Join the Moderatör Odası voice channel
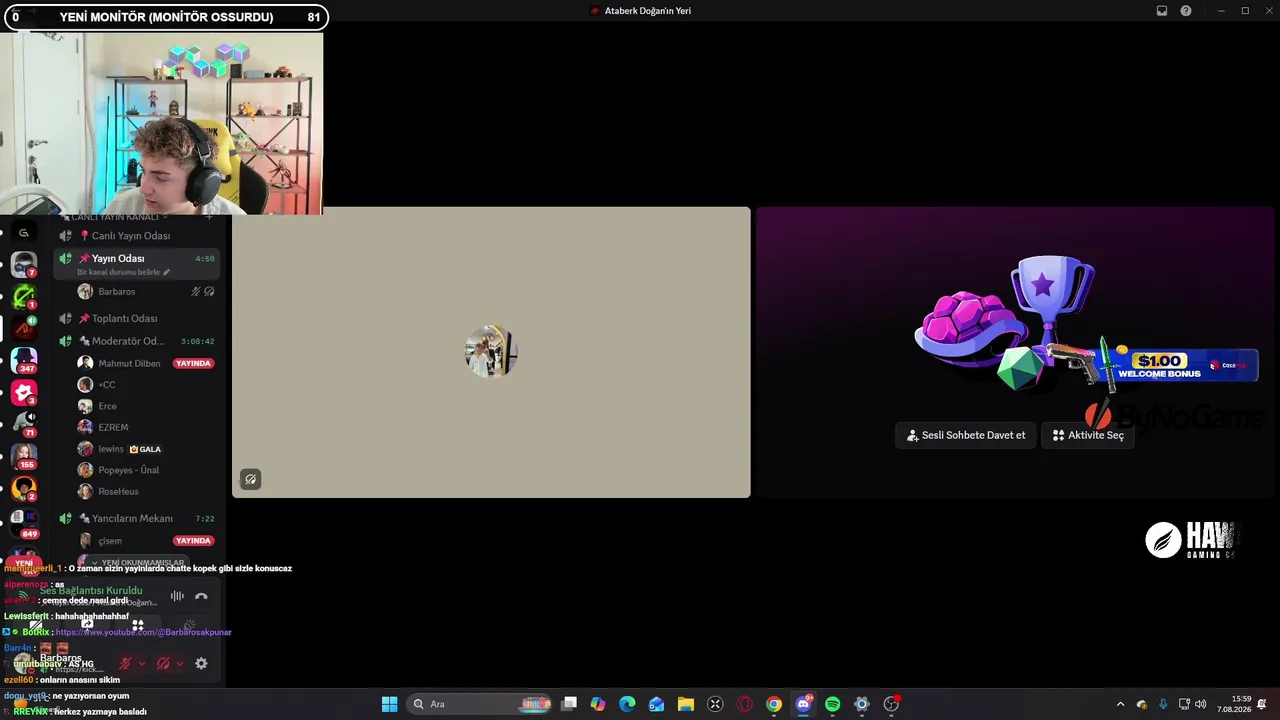This screenshot has height=720, width=1280. coord(138,341)
